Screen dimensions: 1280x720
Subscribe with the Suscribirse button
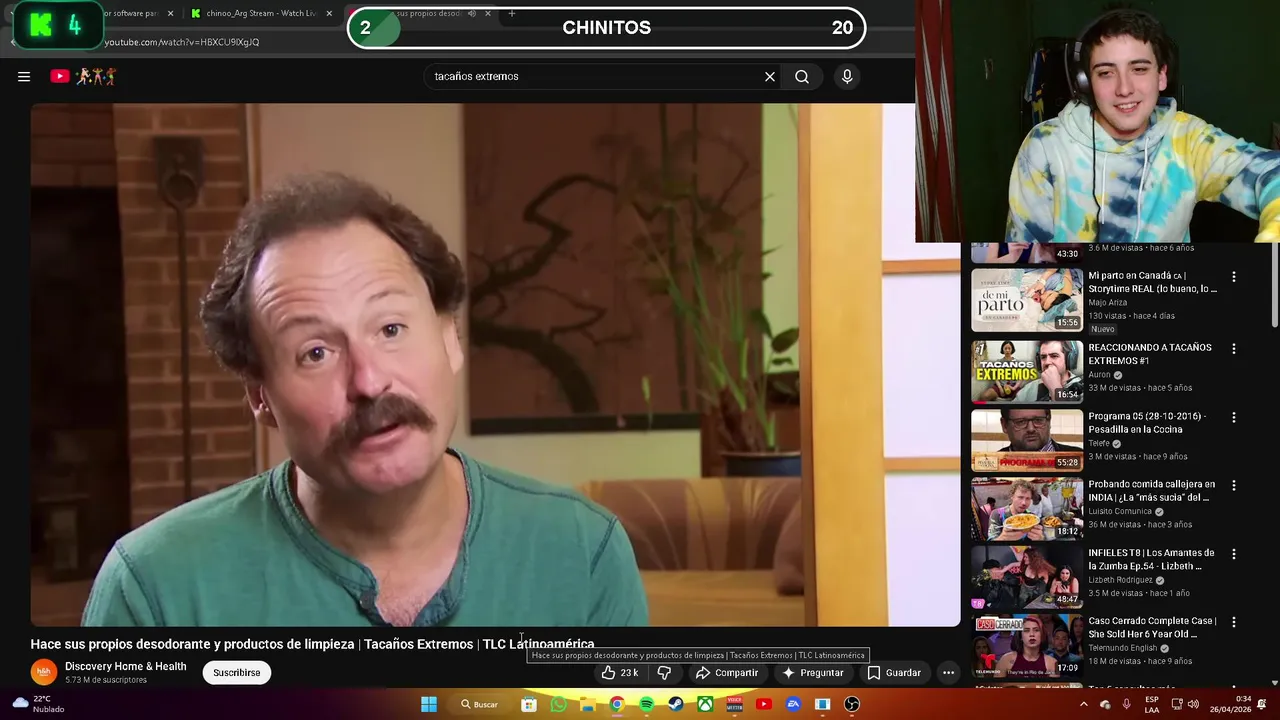pyautogui.click(x=236, y=673)
